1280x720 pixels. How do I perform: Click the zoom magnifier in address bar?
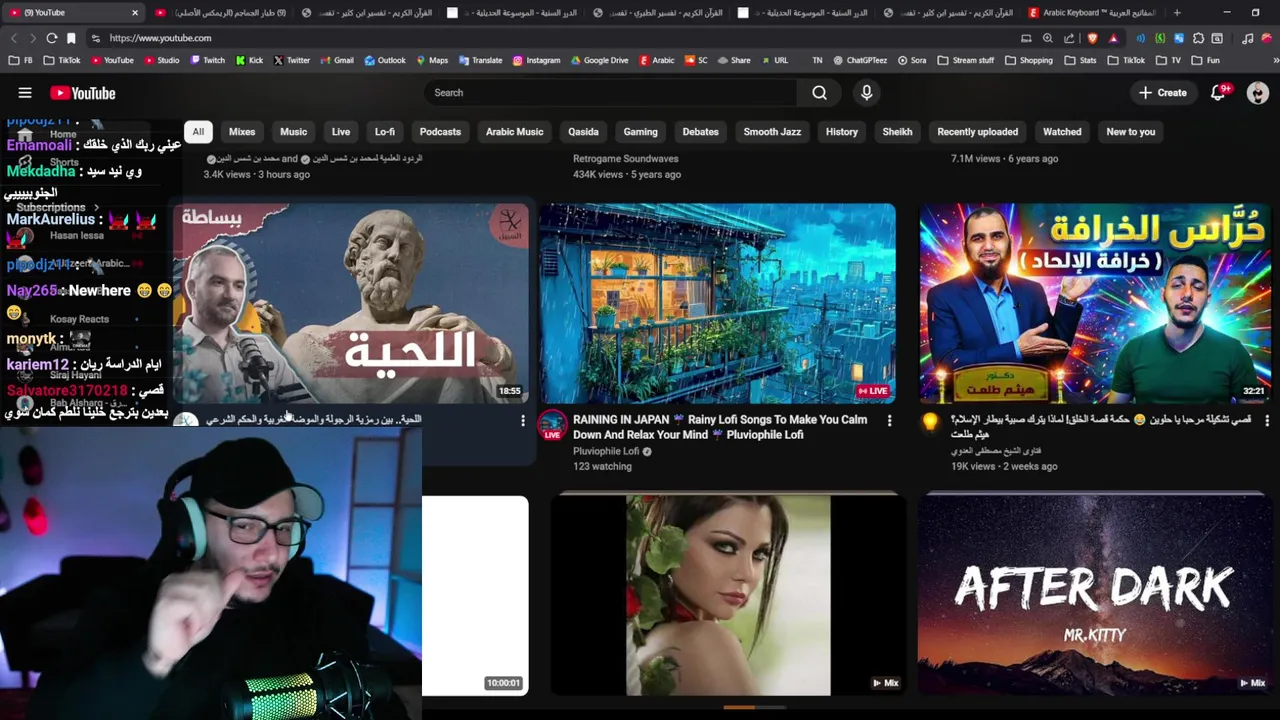click(x=1047, y=38)
